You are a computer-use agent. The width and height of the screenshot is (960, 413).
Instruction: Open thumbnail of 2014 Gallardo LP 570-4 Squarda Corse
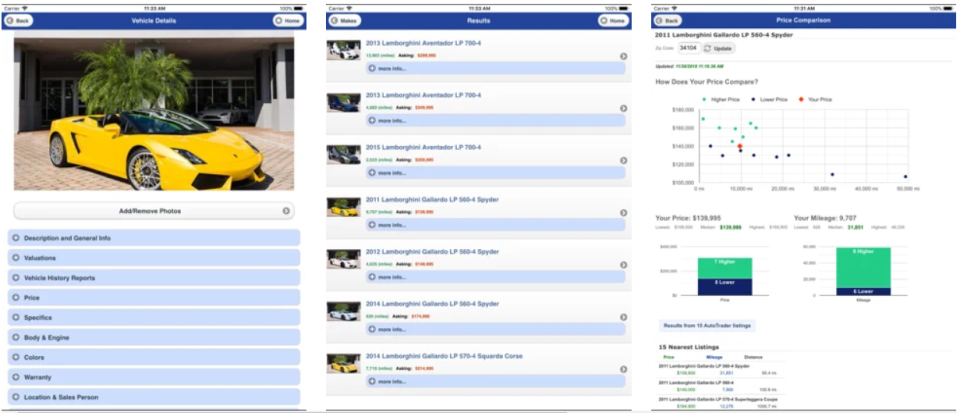(x=343, y=363)
